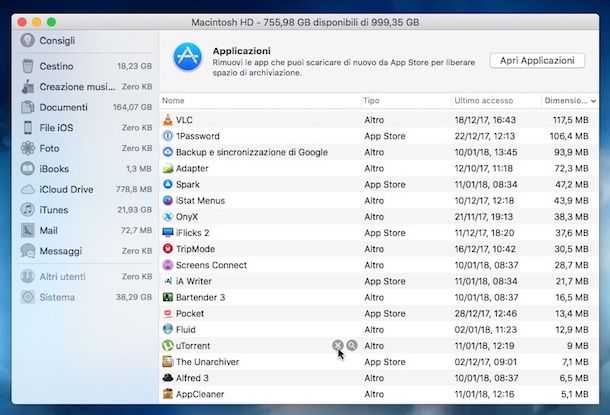Click 164,07 GB size next to Documenti
The height and width of the screenshot is (415, 610).
[x=132, y=107]
